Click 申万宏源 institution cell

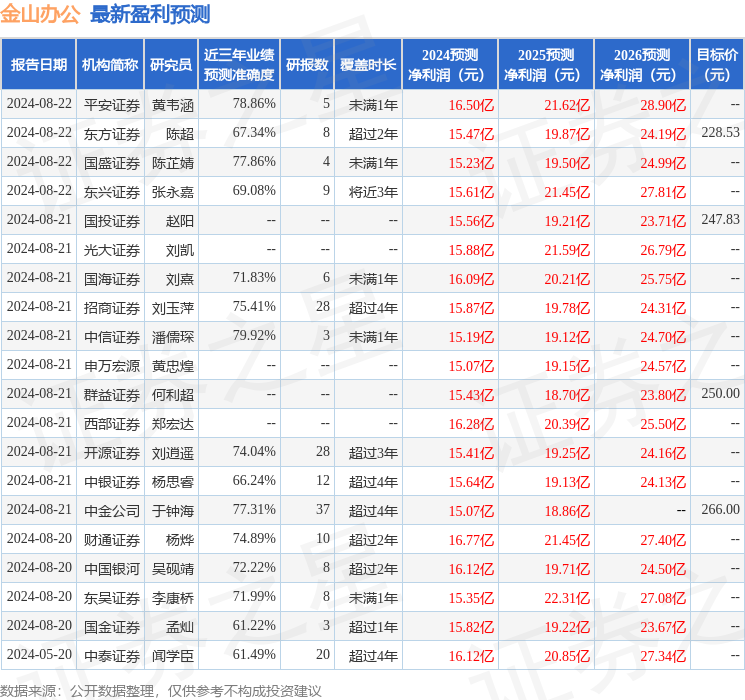point(112,366)
